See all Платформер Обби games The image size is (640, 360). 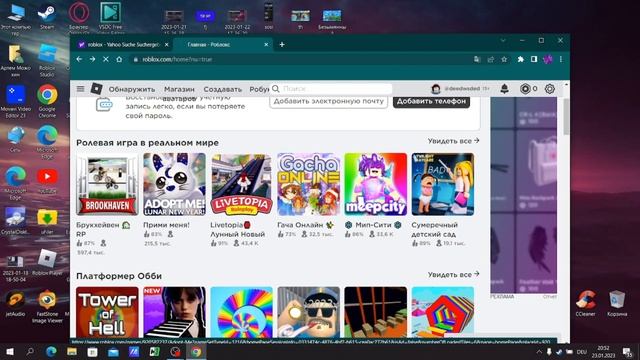point(453,275)
